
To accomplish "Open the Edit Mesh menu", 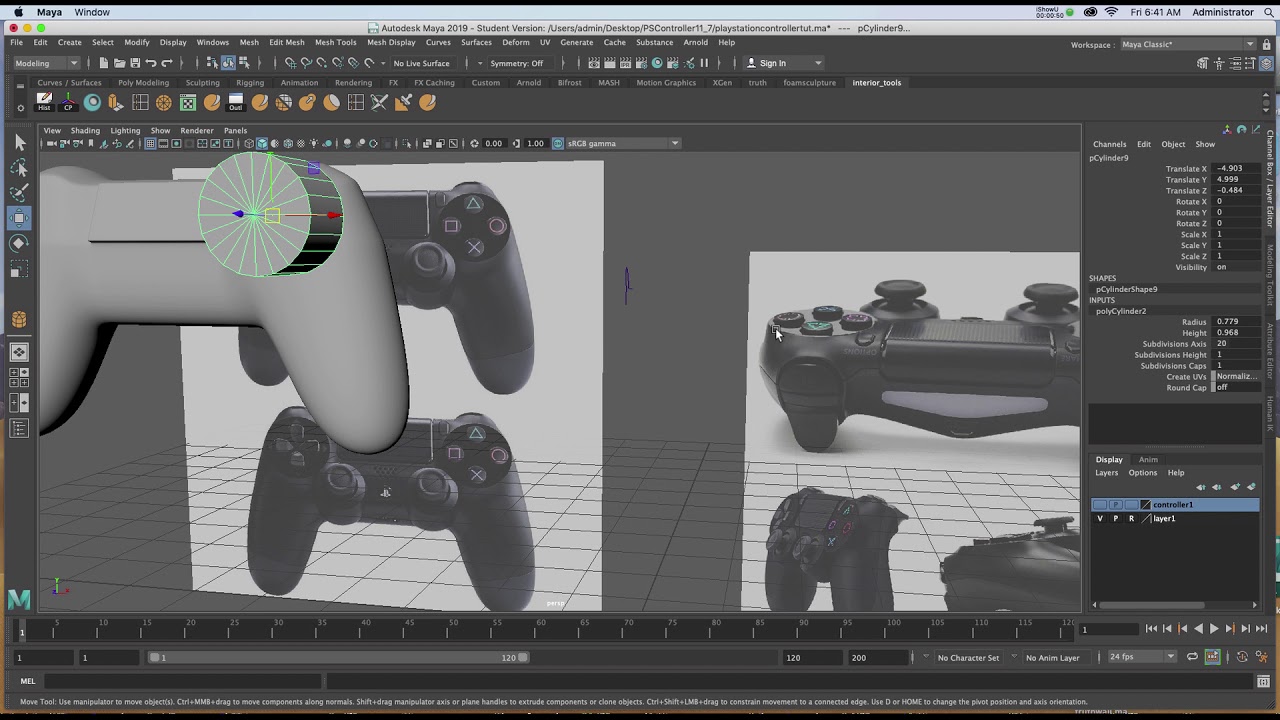I will tap(286, 42).
